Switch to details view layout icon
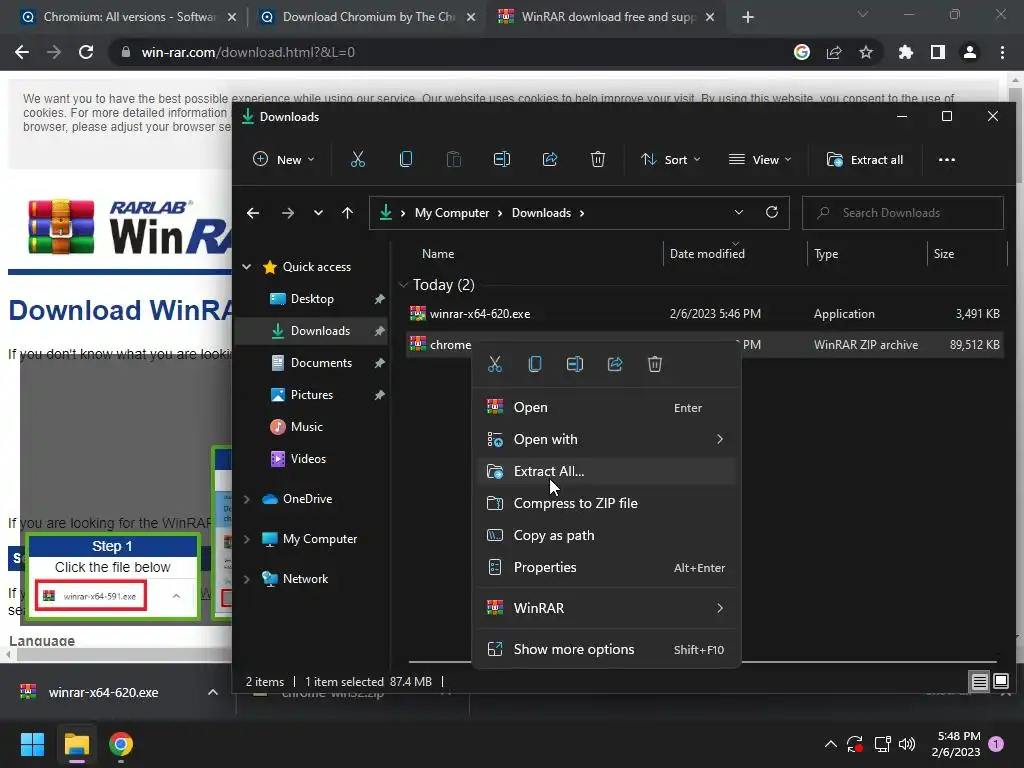The height and width of the screenshot is (768, 1024). click(x=980, y=682)
